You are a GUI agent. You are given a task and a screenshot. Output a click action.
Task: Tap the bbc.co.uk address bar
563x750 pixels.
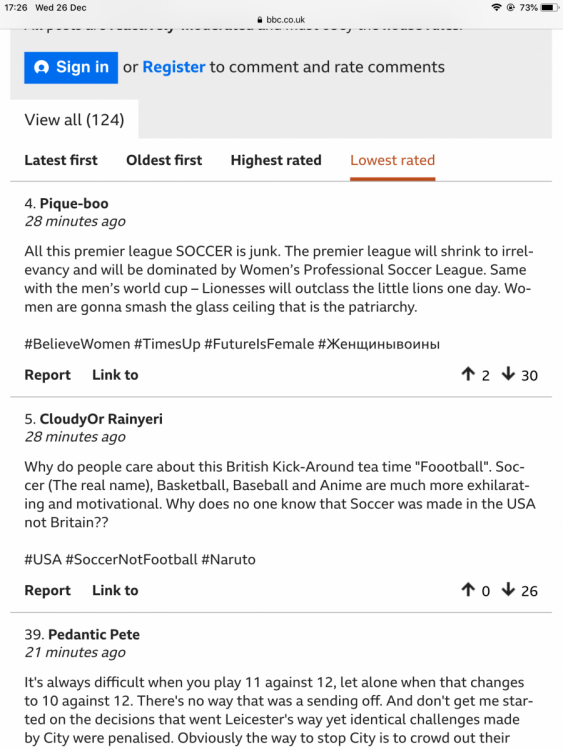pos(281,20)
